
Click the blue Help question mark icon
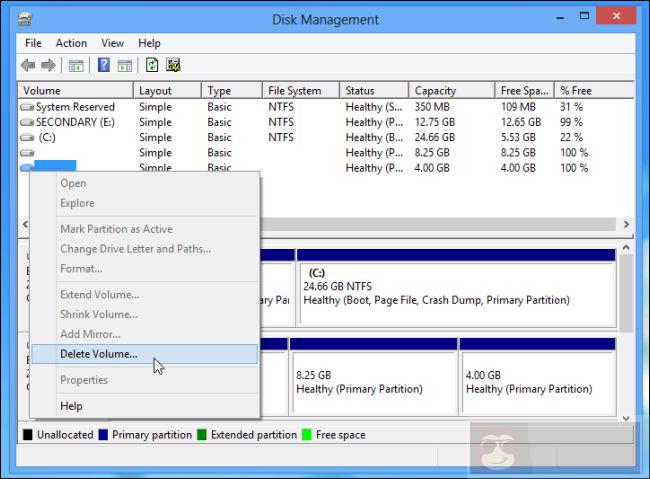(x=103, y=66)
